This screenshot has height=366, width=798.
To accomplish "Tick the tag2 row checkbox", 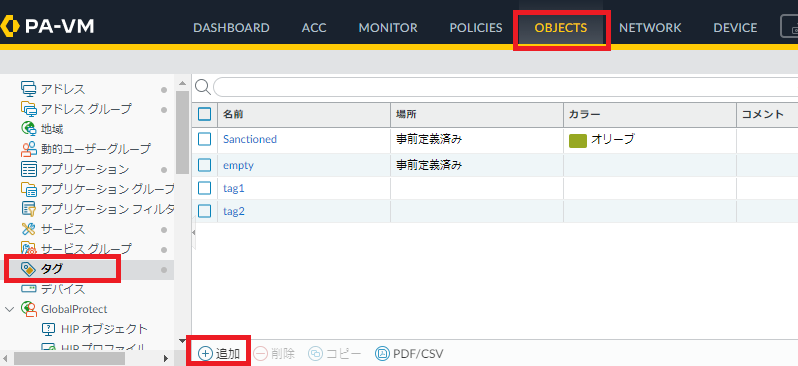I will 204,210.
